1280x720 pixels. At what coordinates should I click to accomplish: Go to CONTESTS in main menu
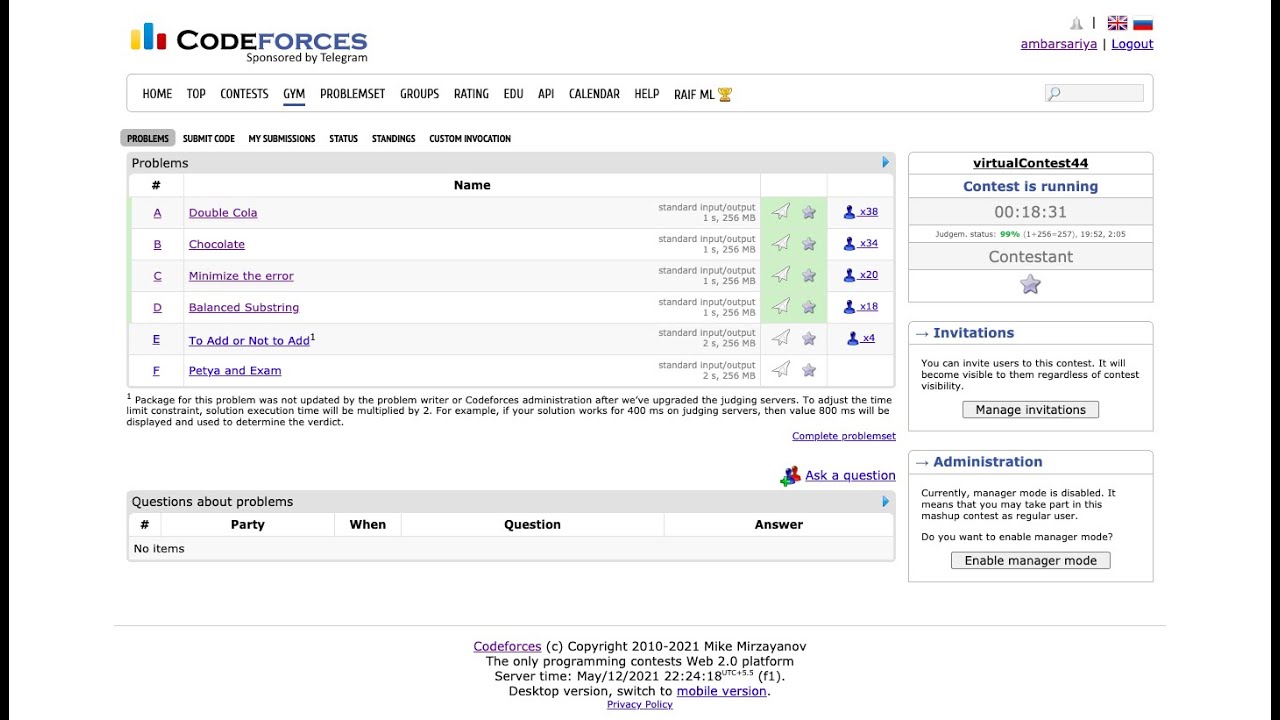tap(244, 94)
